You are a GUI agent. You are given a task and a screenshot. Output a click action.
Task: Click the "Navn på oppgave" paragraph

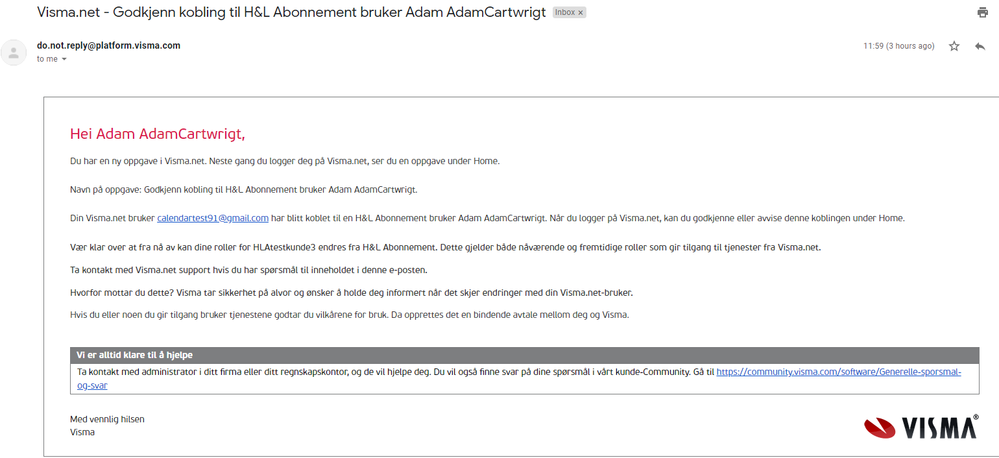(243, 189)
